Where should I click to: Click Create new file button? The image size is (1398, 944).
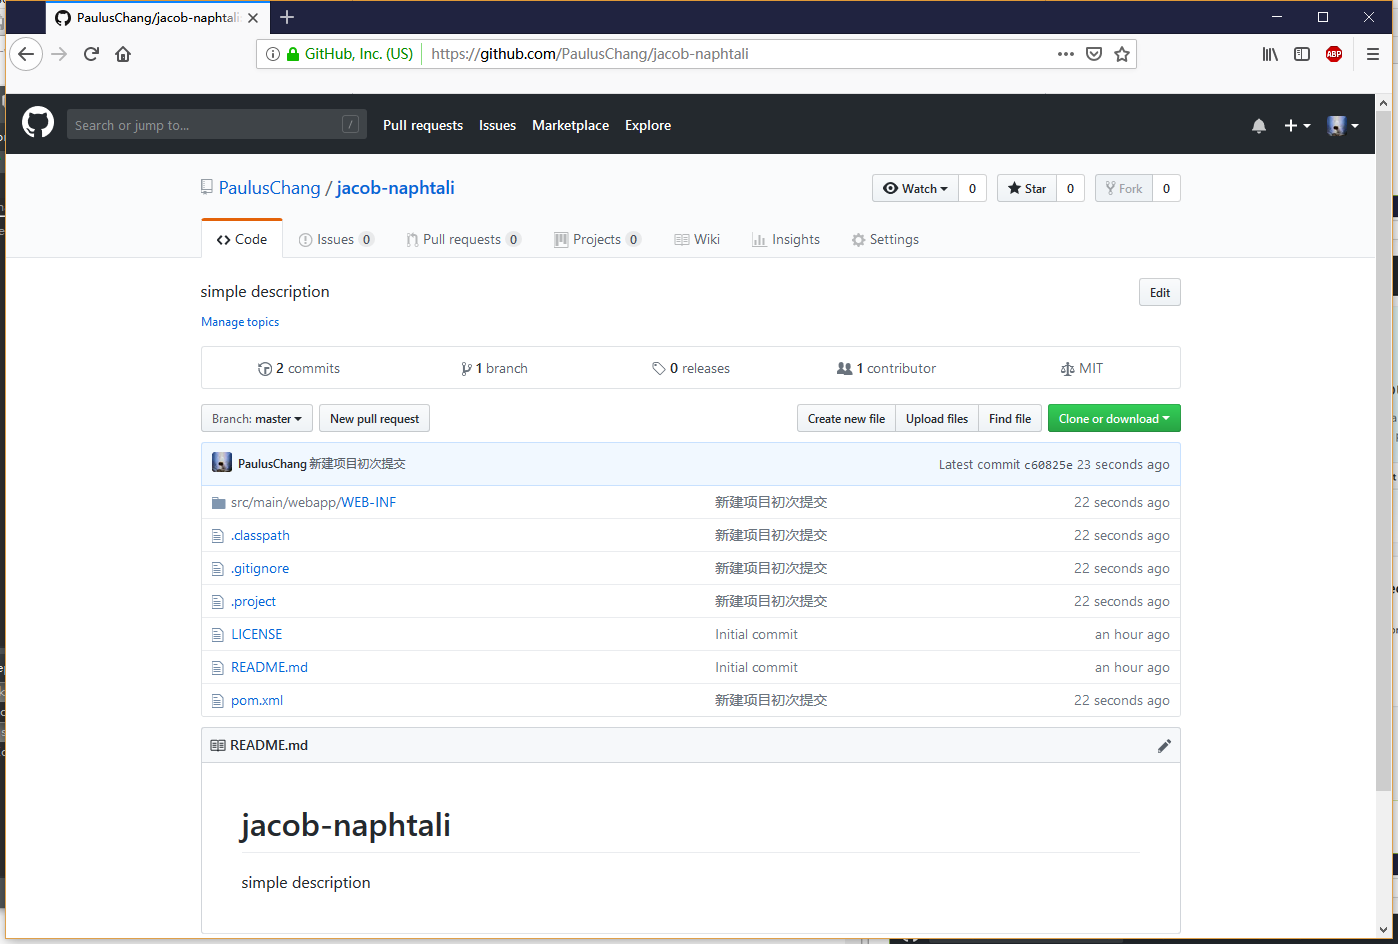pos(846,418)
